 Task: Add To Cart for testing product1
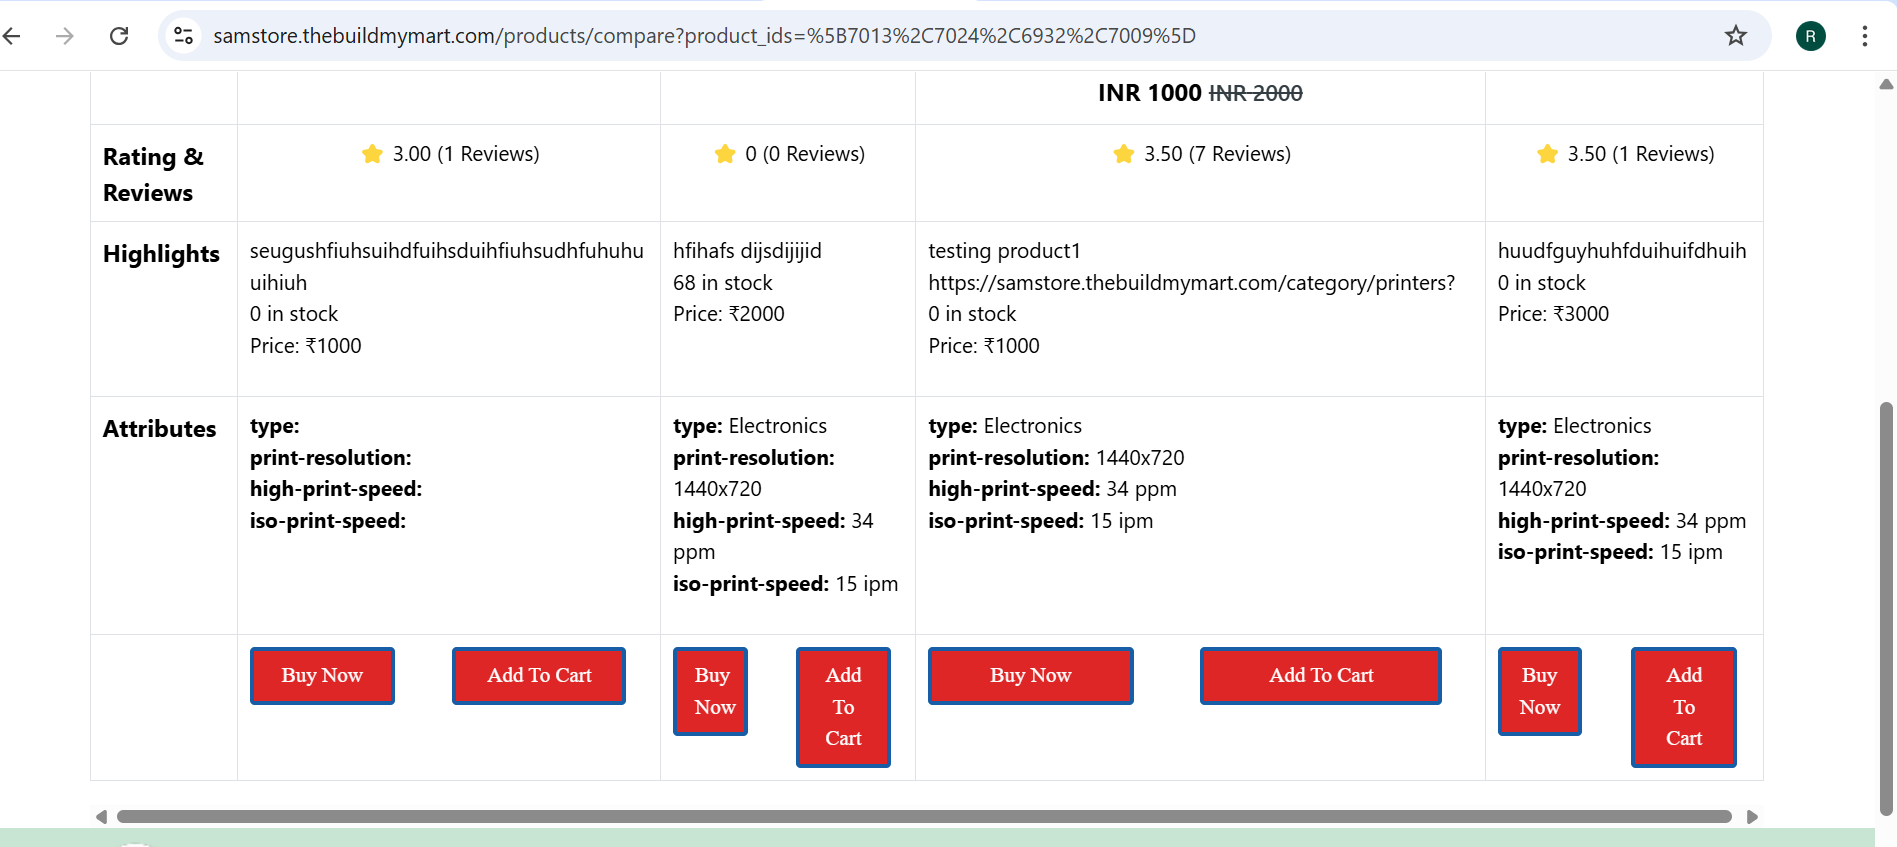coord(1321,676)
